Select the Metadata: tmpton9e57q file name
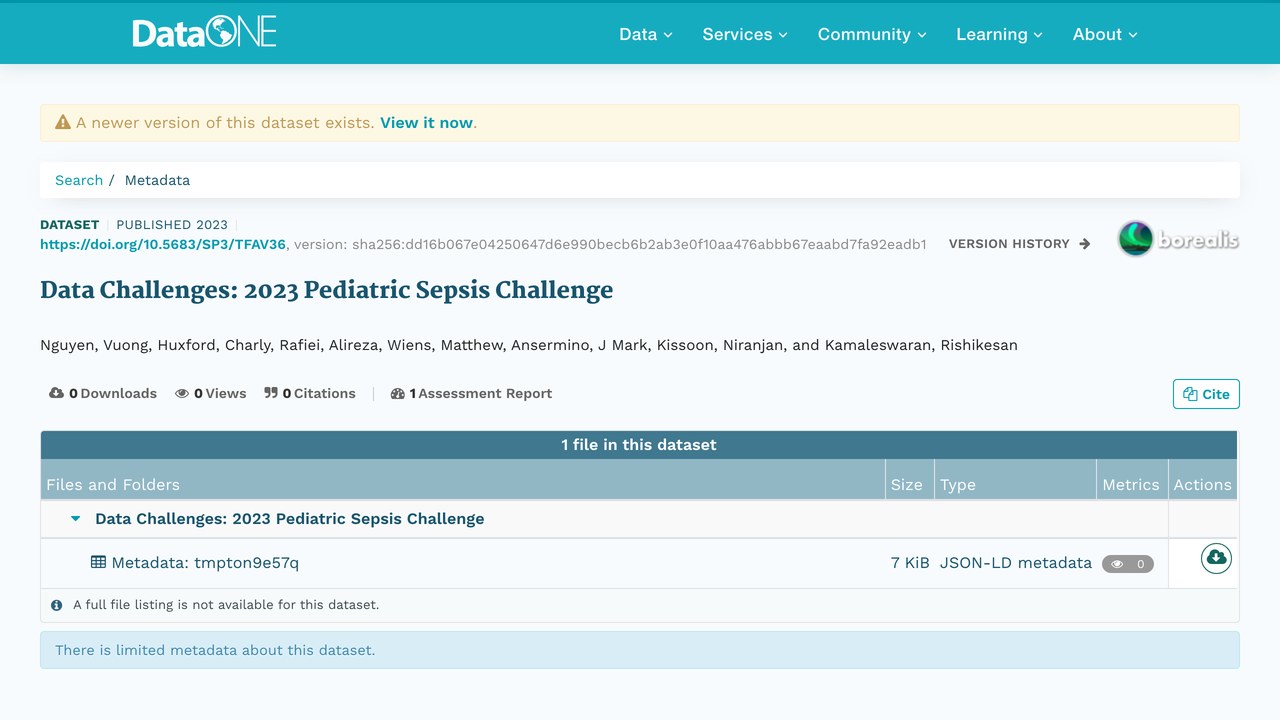This screenshot has height=720, width=1280. tap(205, 562)
